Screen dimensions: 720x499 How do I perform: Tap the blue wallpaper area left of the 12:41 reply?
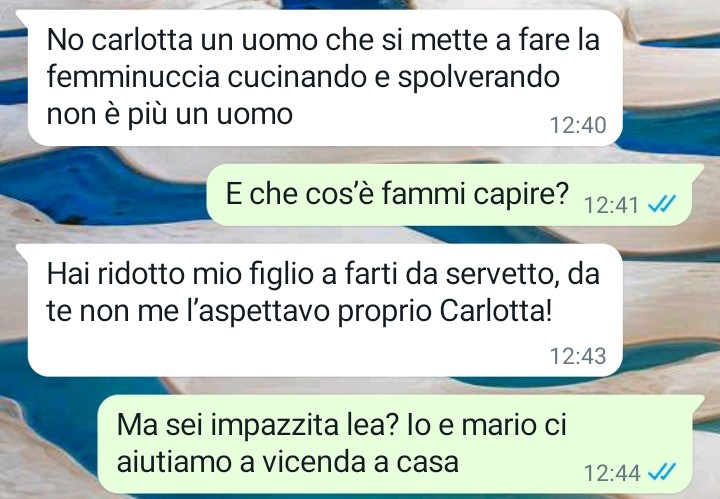tap(101, 188)
